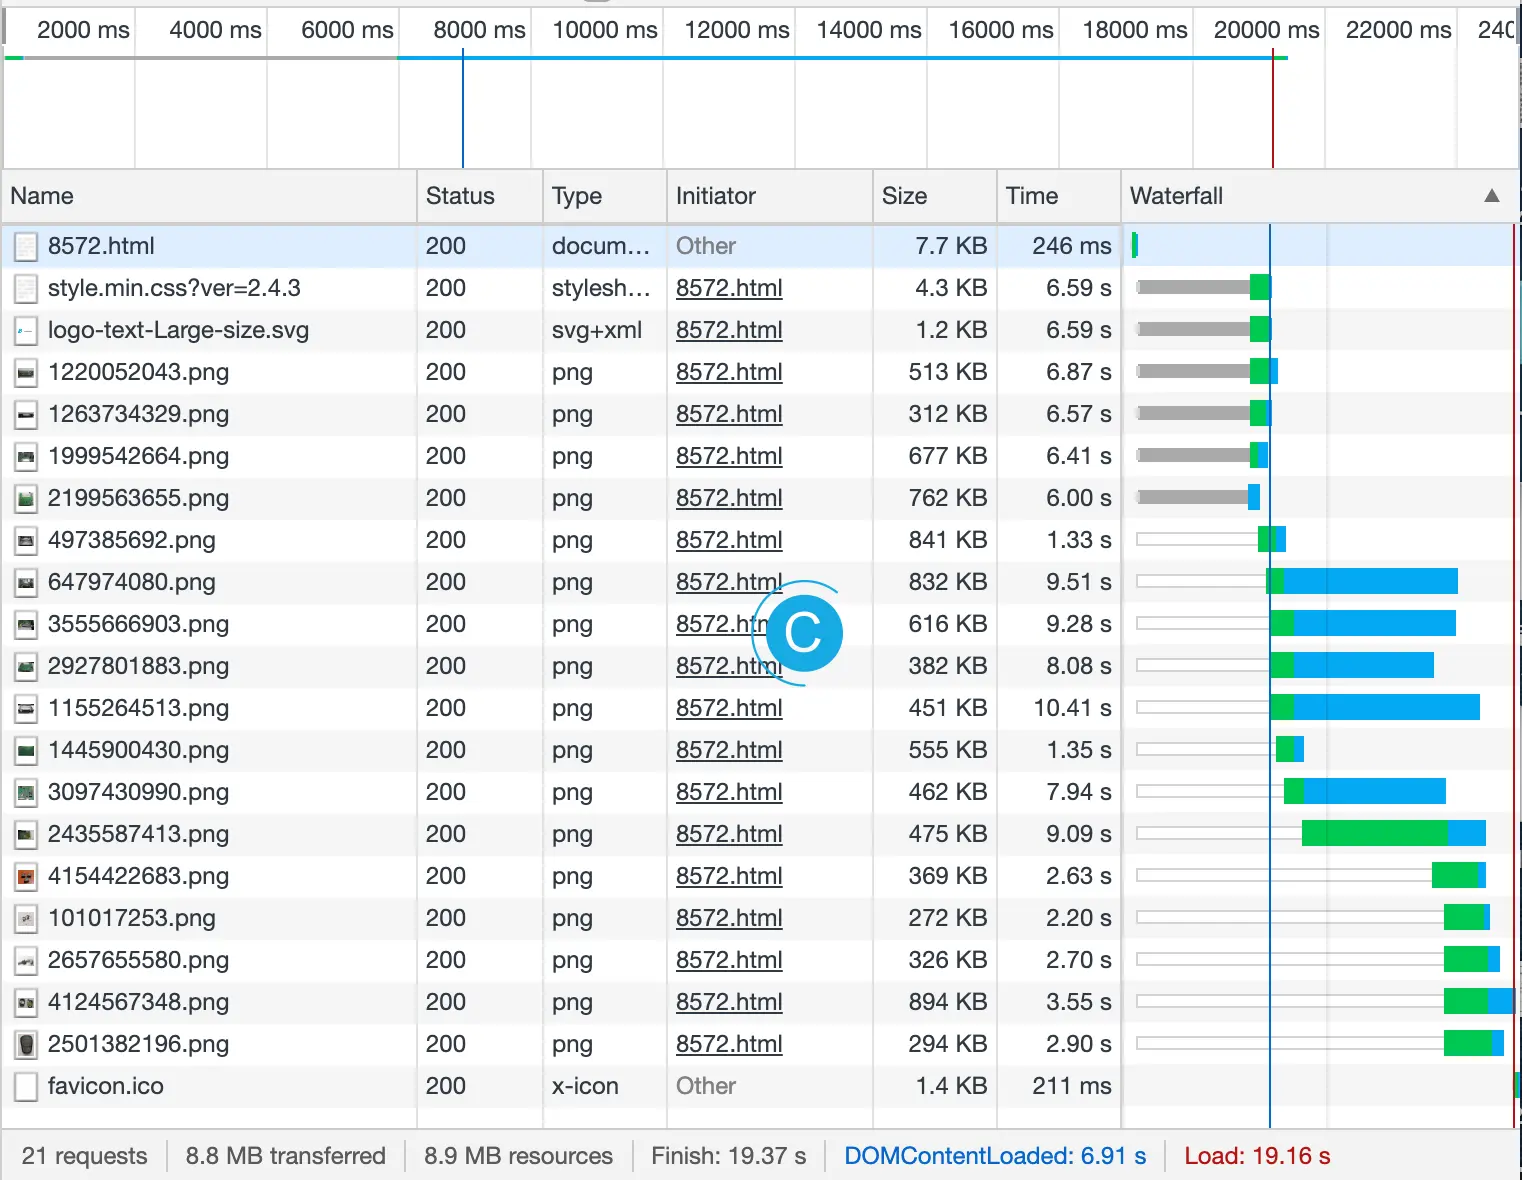Click the image icon for 1155264513.png
The image size is (1522, 1180).
coord(26,708)
